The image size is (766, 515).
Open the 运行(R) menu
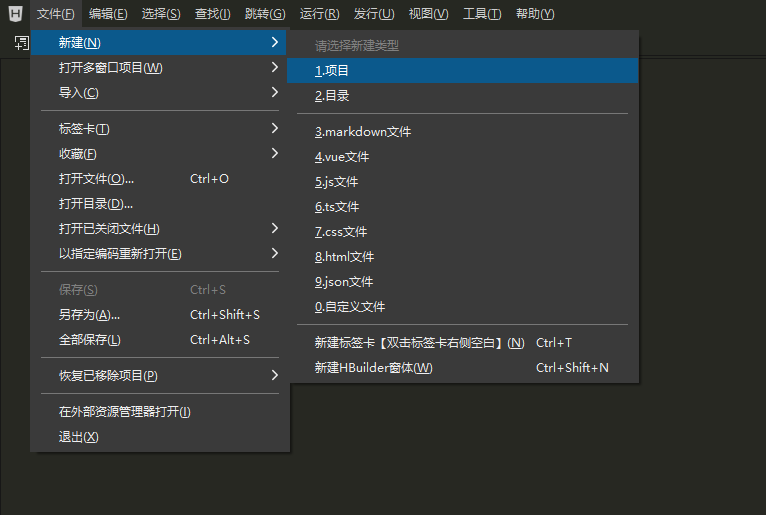(319, 14)
